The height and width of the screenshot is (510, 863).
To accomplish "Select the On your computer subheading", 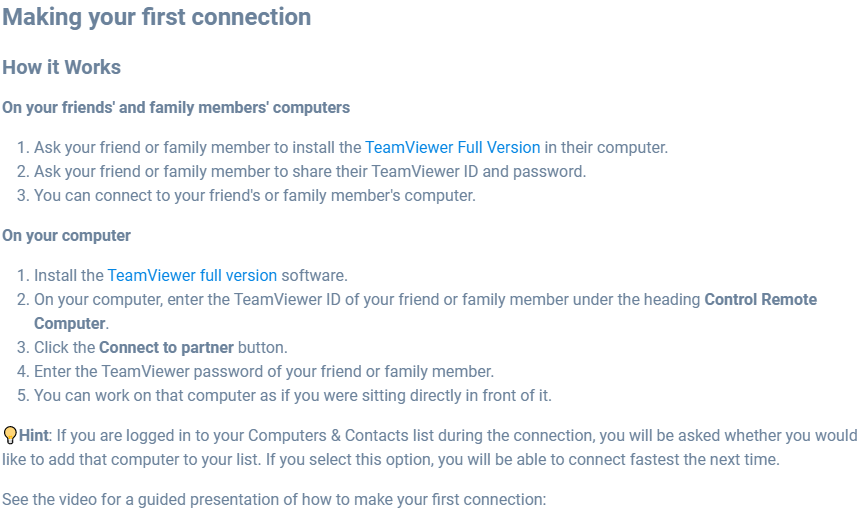I will point(67,235).
